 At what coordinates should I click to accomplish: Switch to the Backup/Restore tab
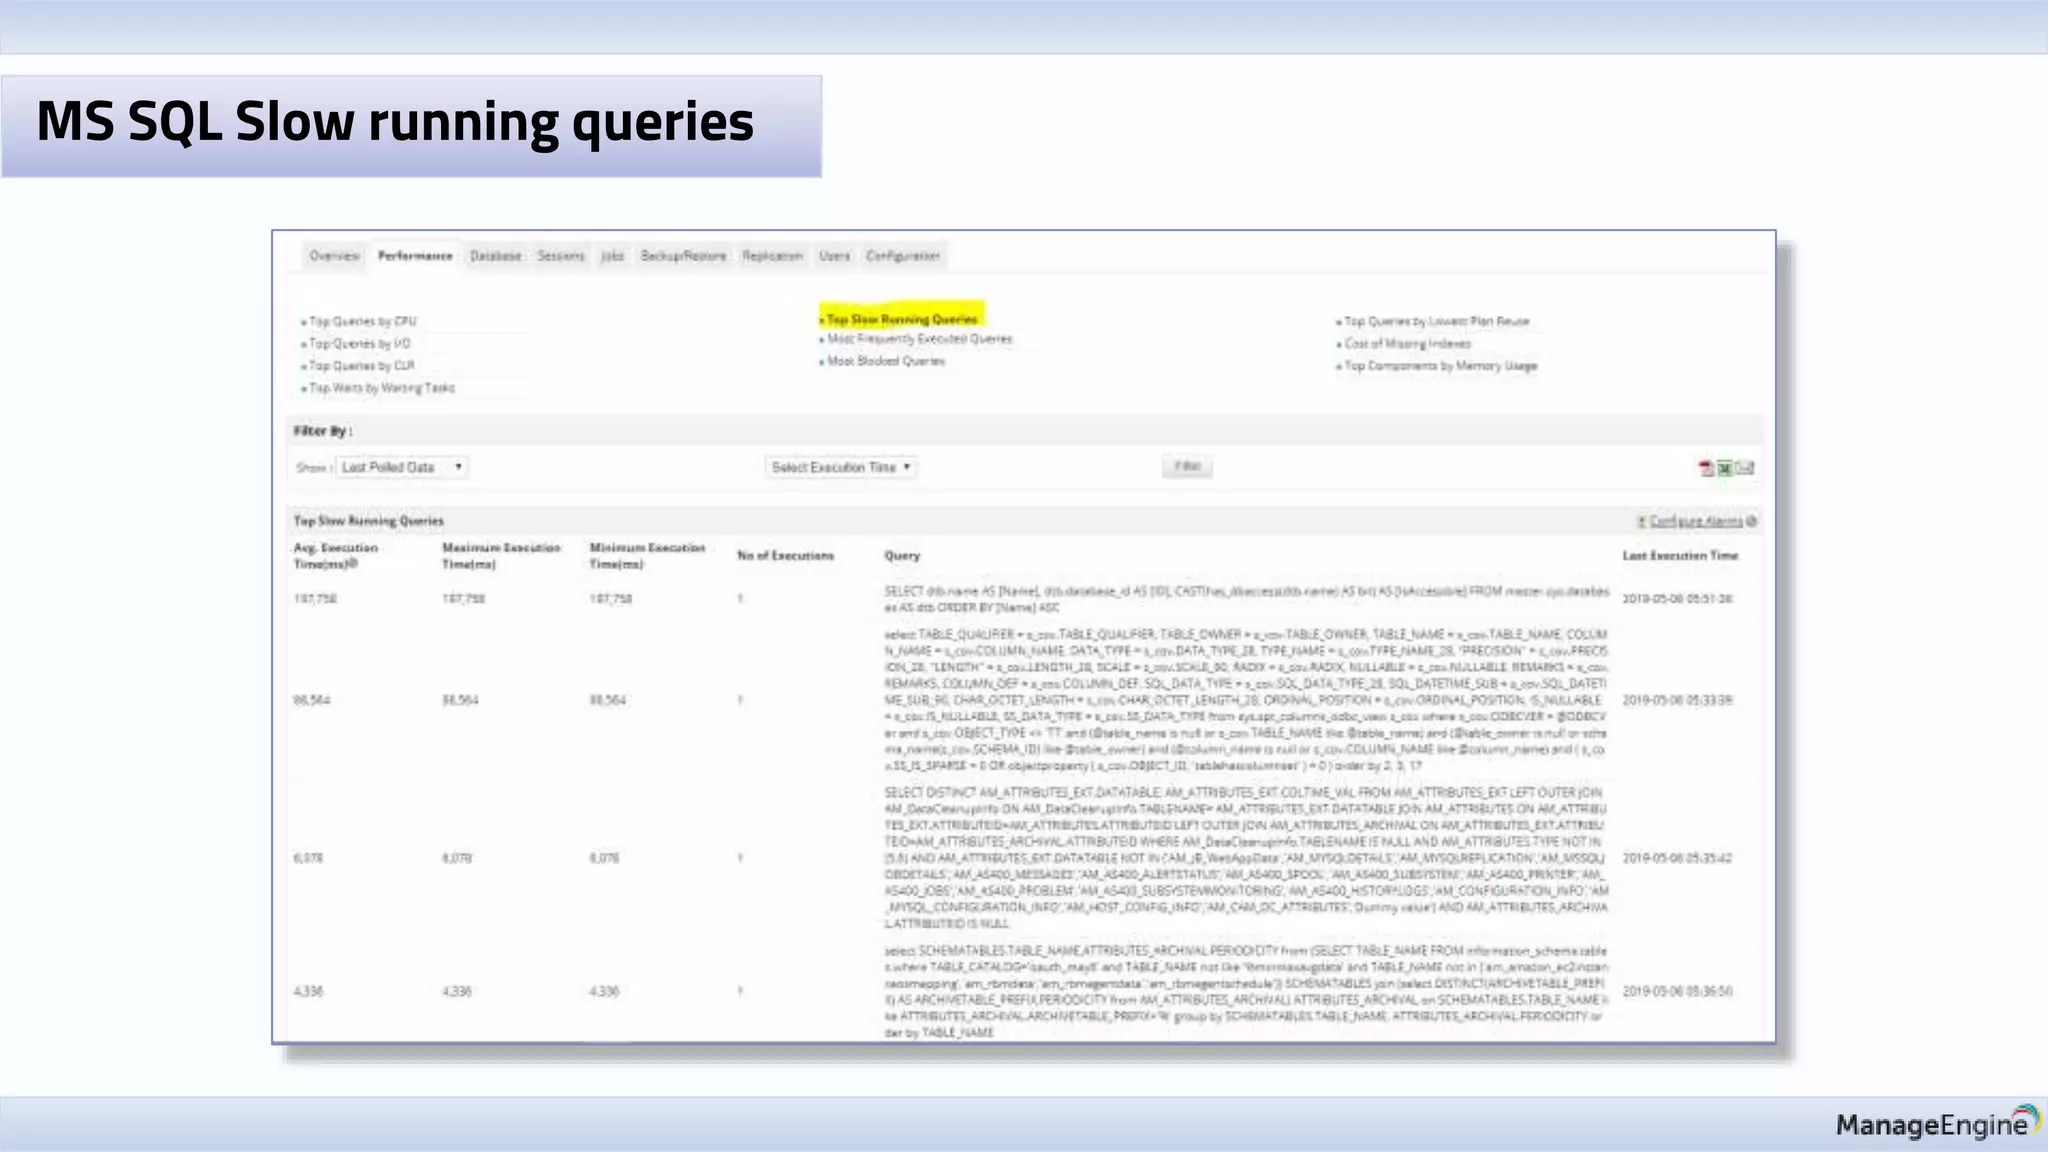683,256
